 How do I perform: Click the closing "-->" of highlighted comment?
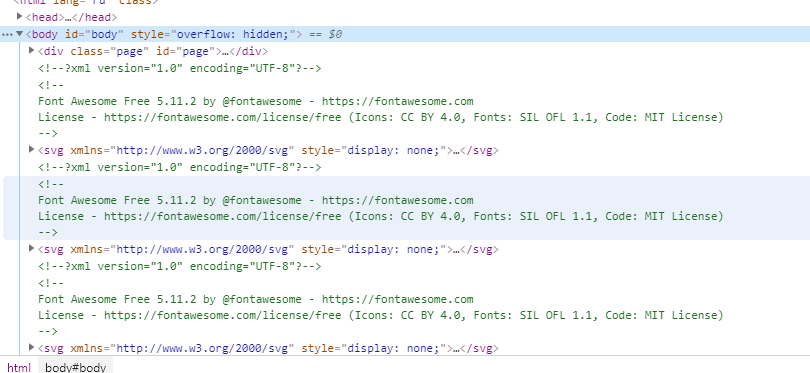[x=48, y=232]
